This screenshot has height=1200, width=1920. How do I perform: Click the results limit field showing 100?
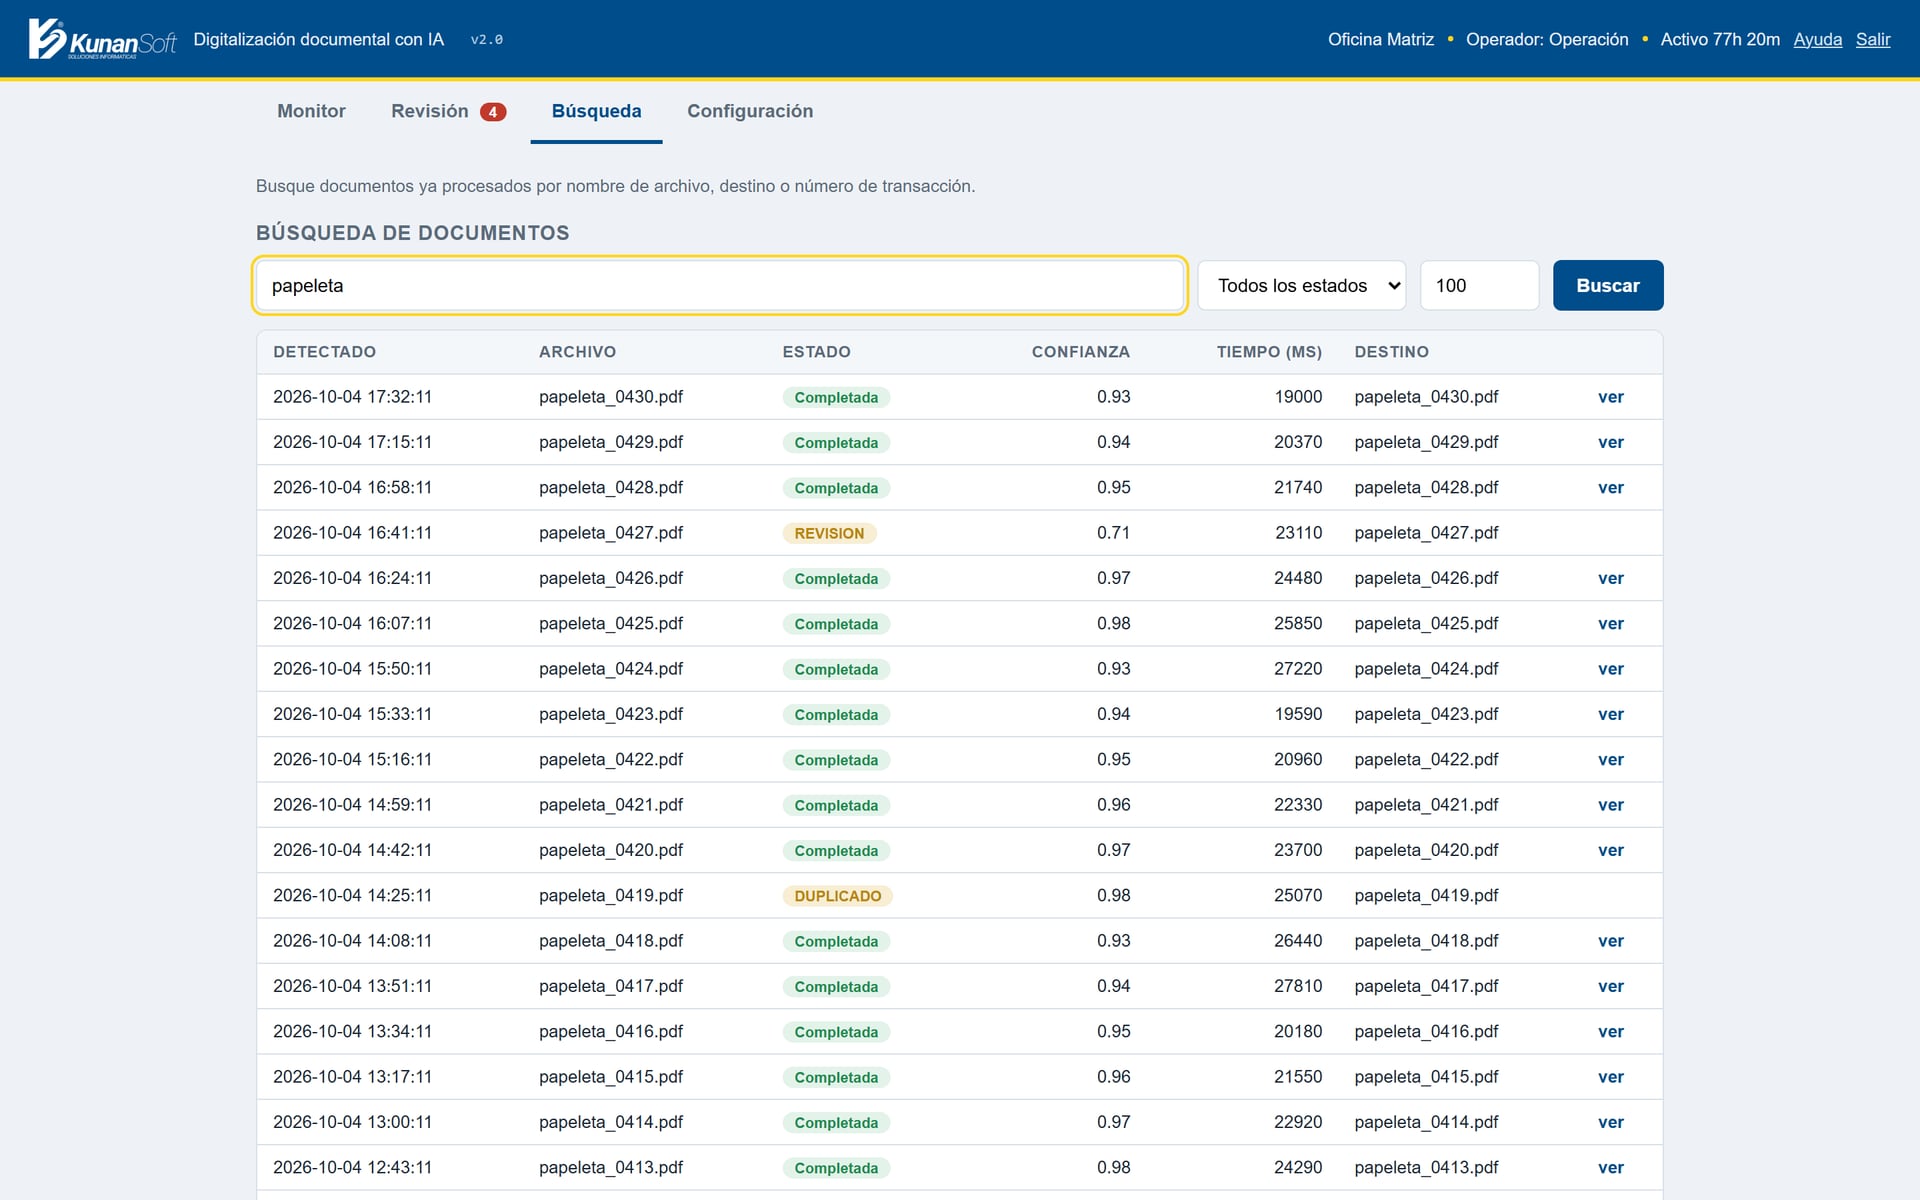(x=1479, y=285)
